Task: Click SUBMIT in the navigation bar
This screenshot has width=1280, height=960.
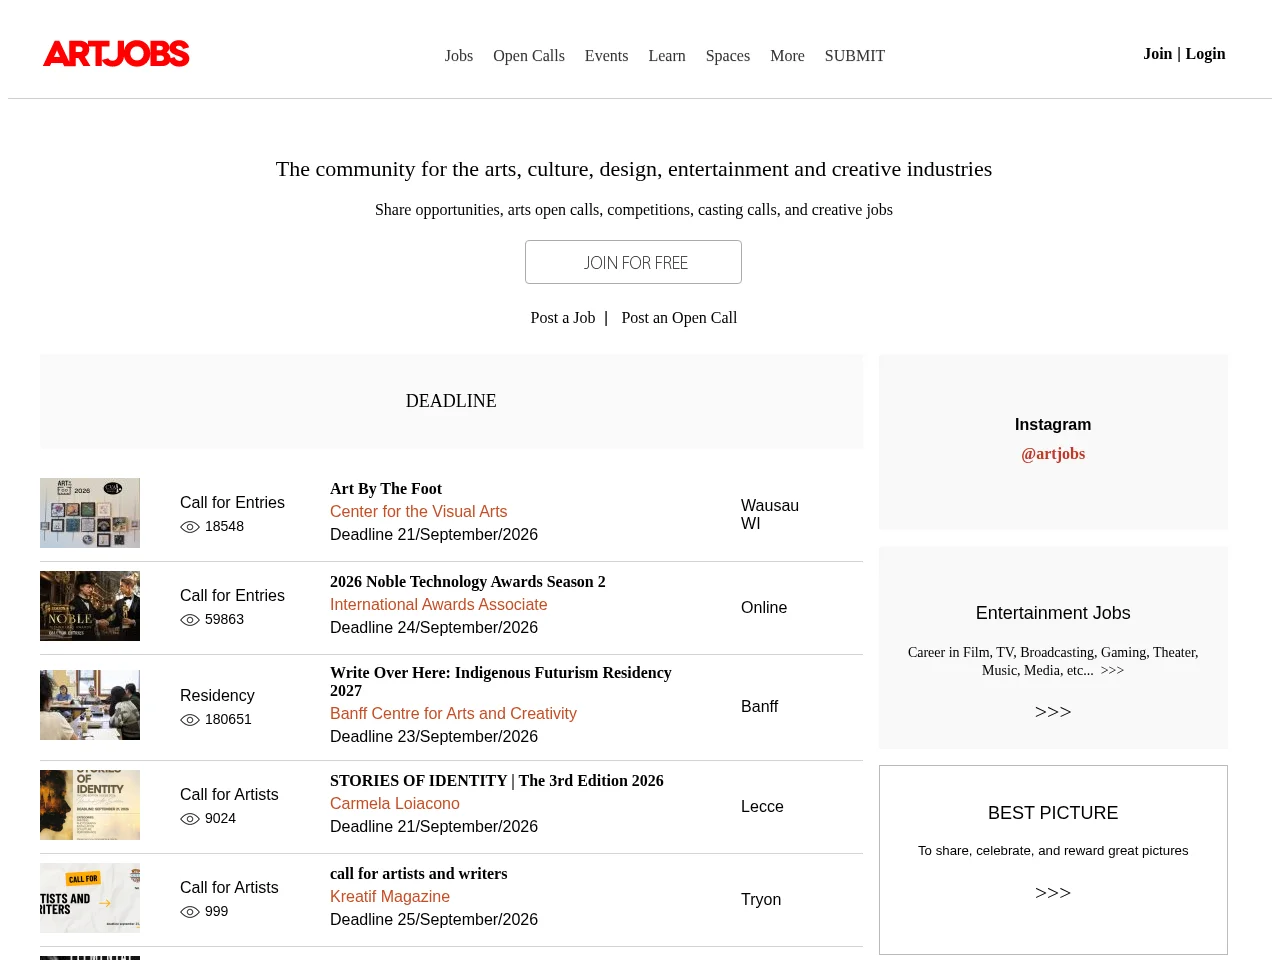Action: [x=855, y=56]
